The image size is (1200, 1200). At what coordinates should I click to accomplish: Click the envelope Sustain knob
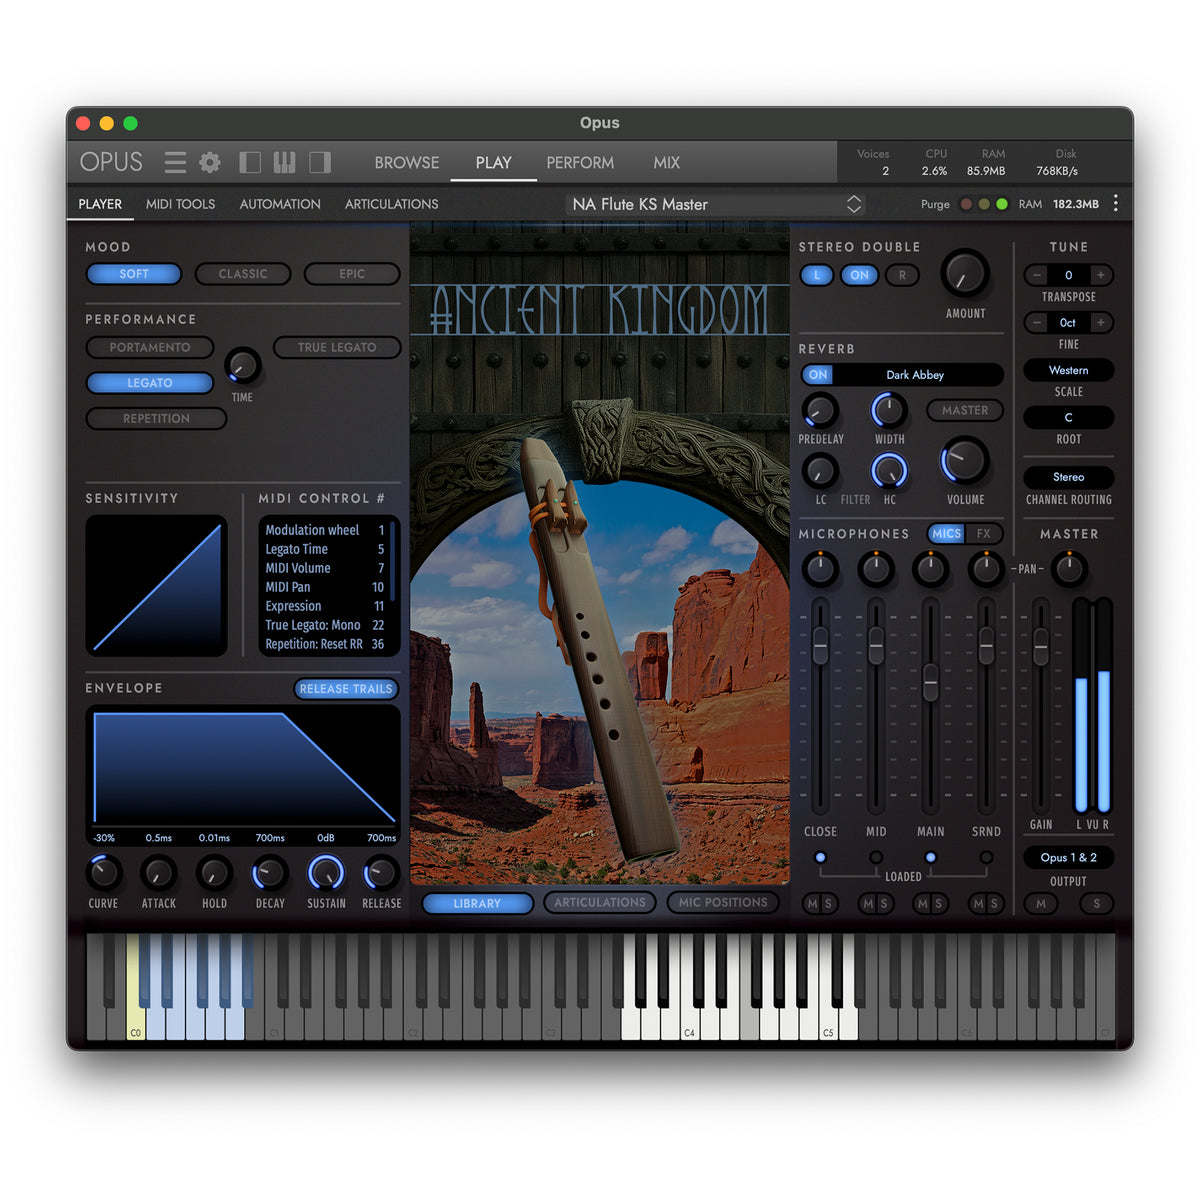326,874
